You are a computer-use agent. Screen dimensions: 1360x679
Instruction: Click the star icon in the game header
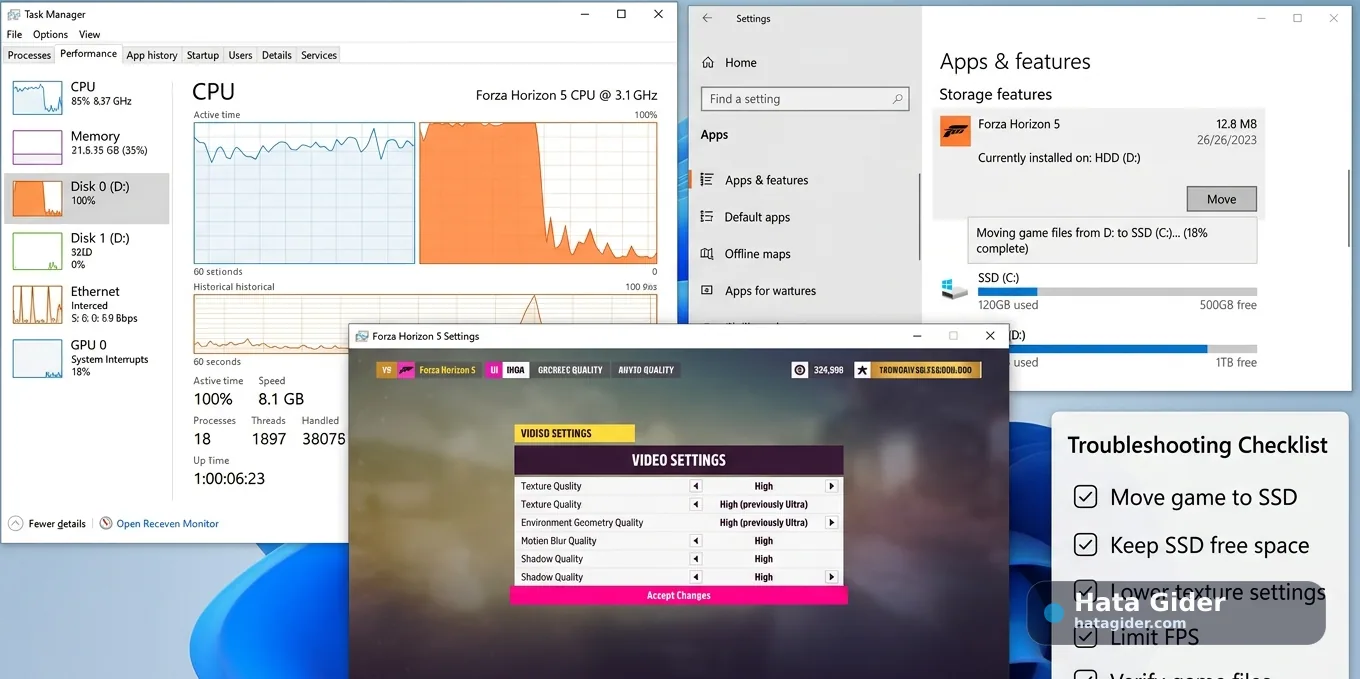point(862,370)
